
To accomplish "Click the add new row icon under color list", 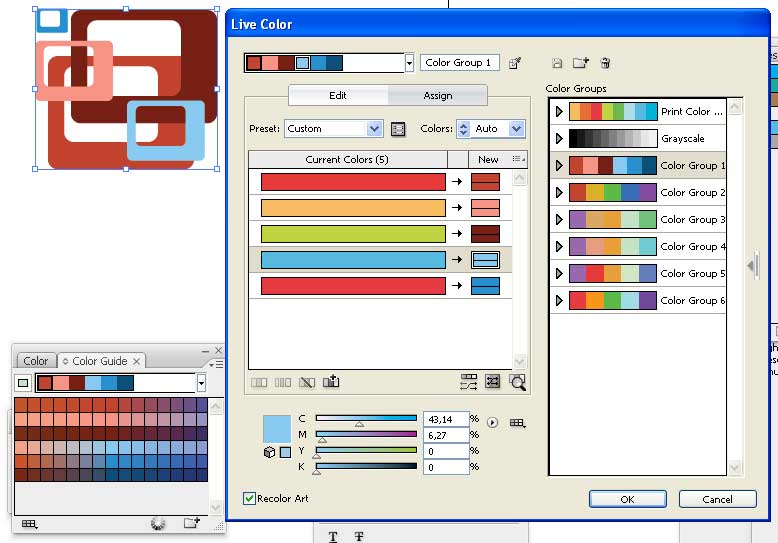I will point(332,381).
